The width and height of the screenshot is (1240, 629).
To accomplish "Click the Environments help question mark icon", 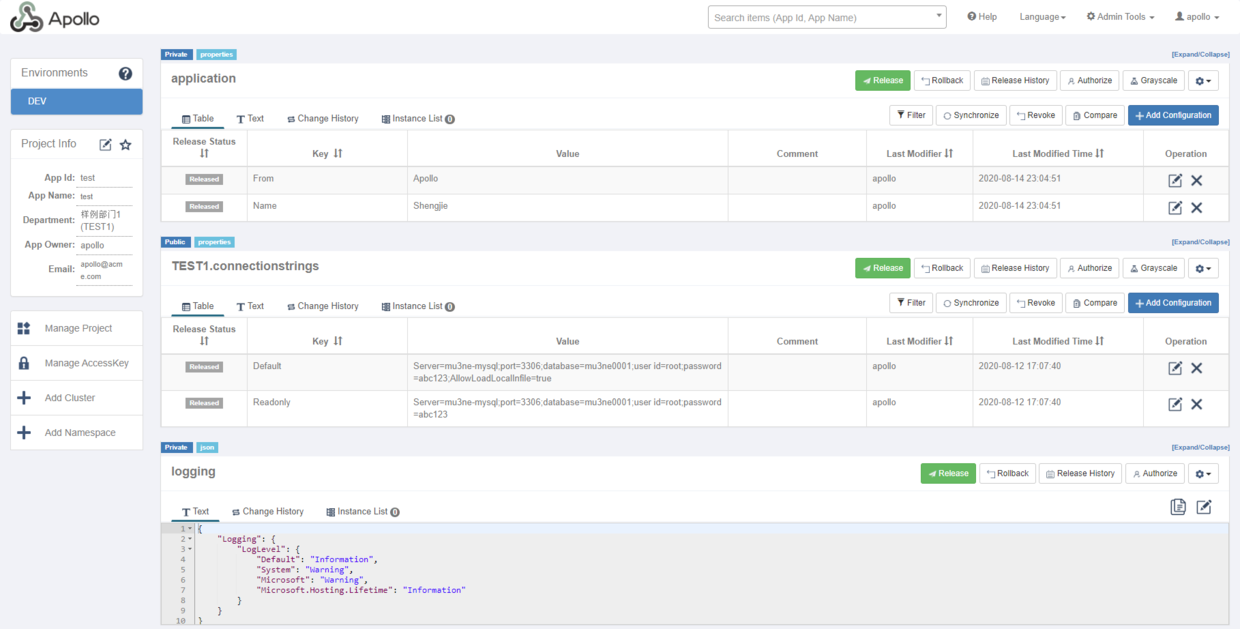I will (x=125, y=73).
